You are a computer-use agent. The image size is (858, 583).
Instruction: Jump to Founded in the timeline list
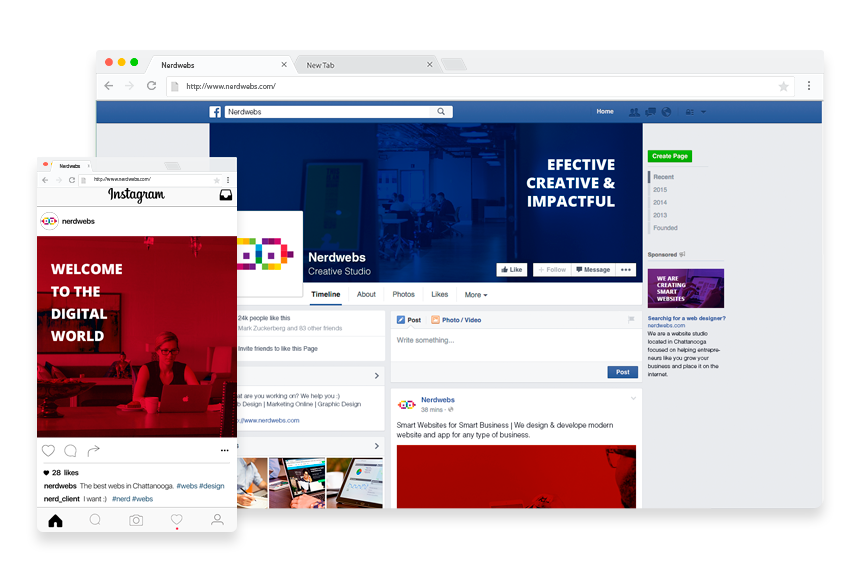click(x=665, y=228)
